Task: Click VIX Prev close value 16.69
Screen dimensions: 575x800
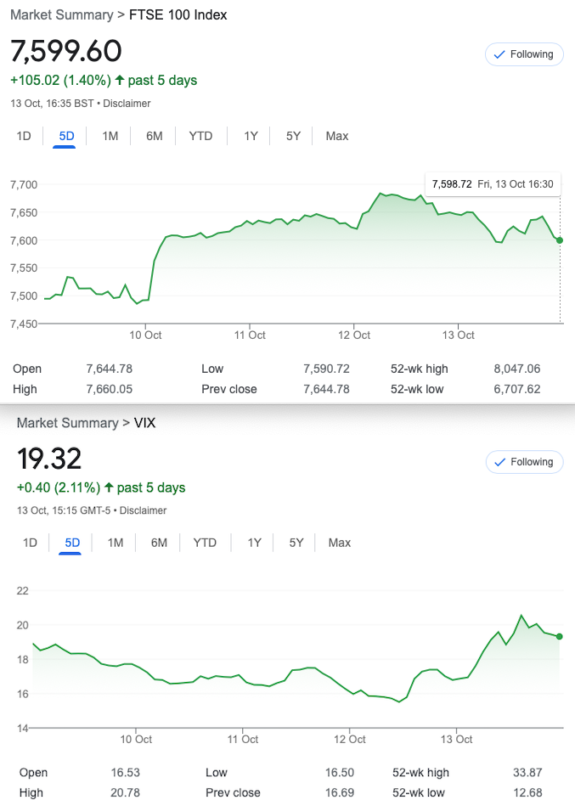Action: point(340,793)
